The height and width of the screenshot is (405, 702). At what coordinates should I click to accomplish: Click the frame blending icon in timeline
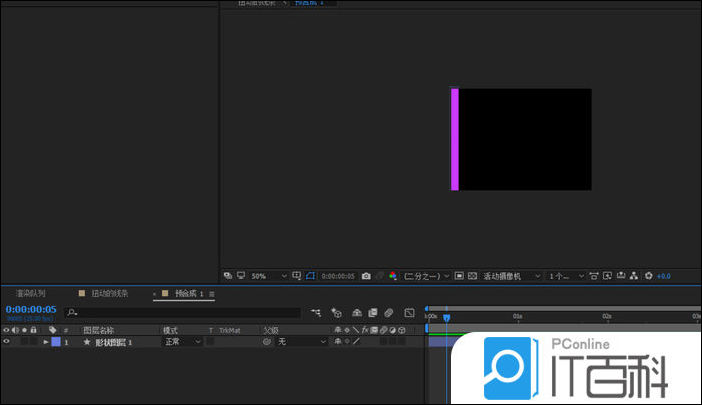[372, 312]
